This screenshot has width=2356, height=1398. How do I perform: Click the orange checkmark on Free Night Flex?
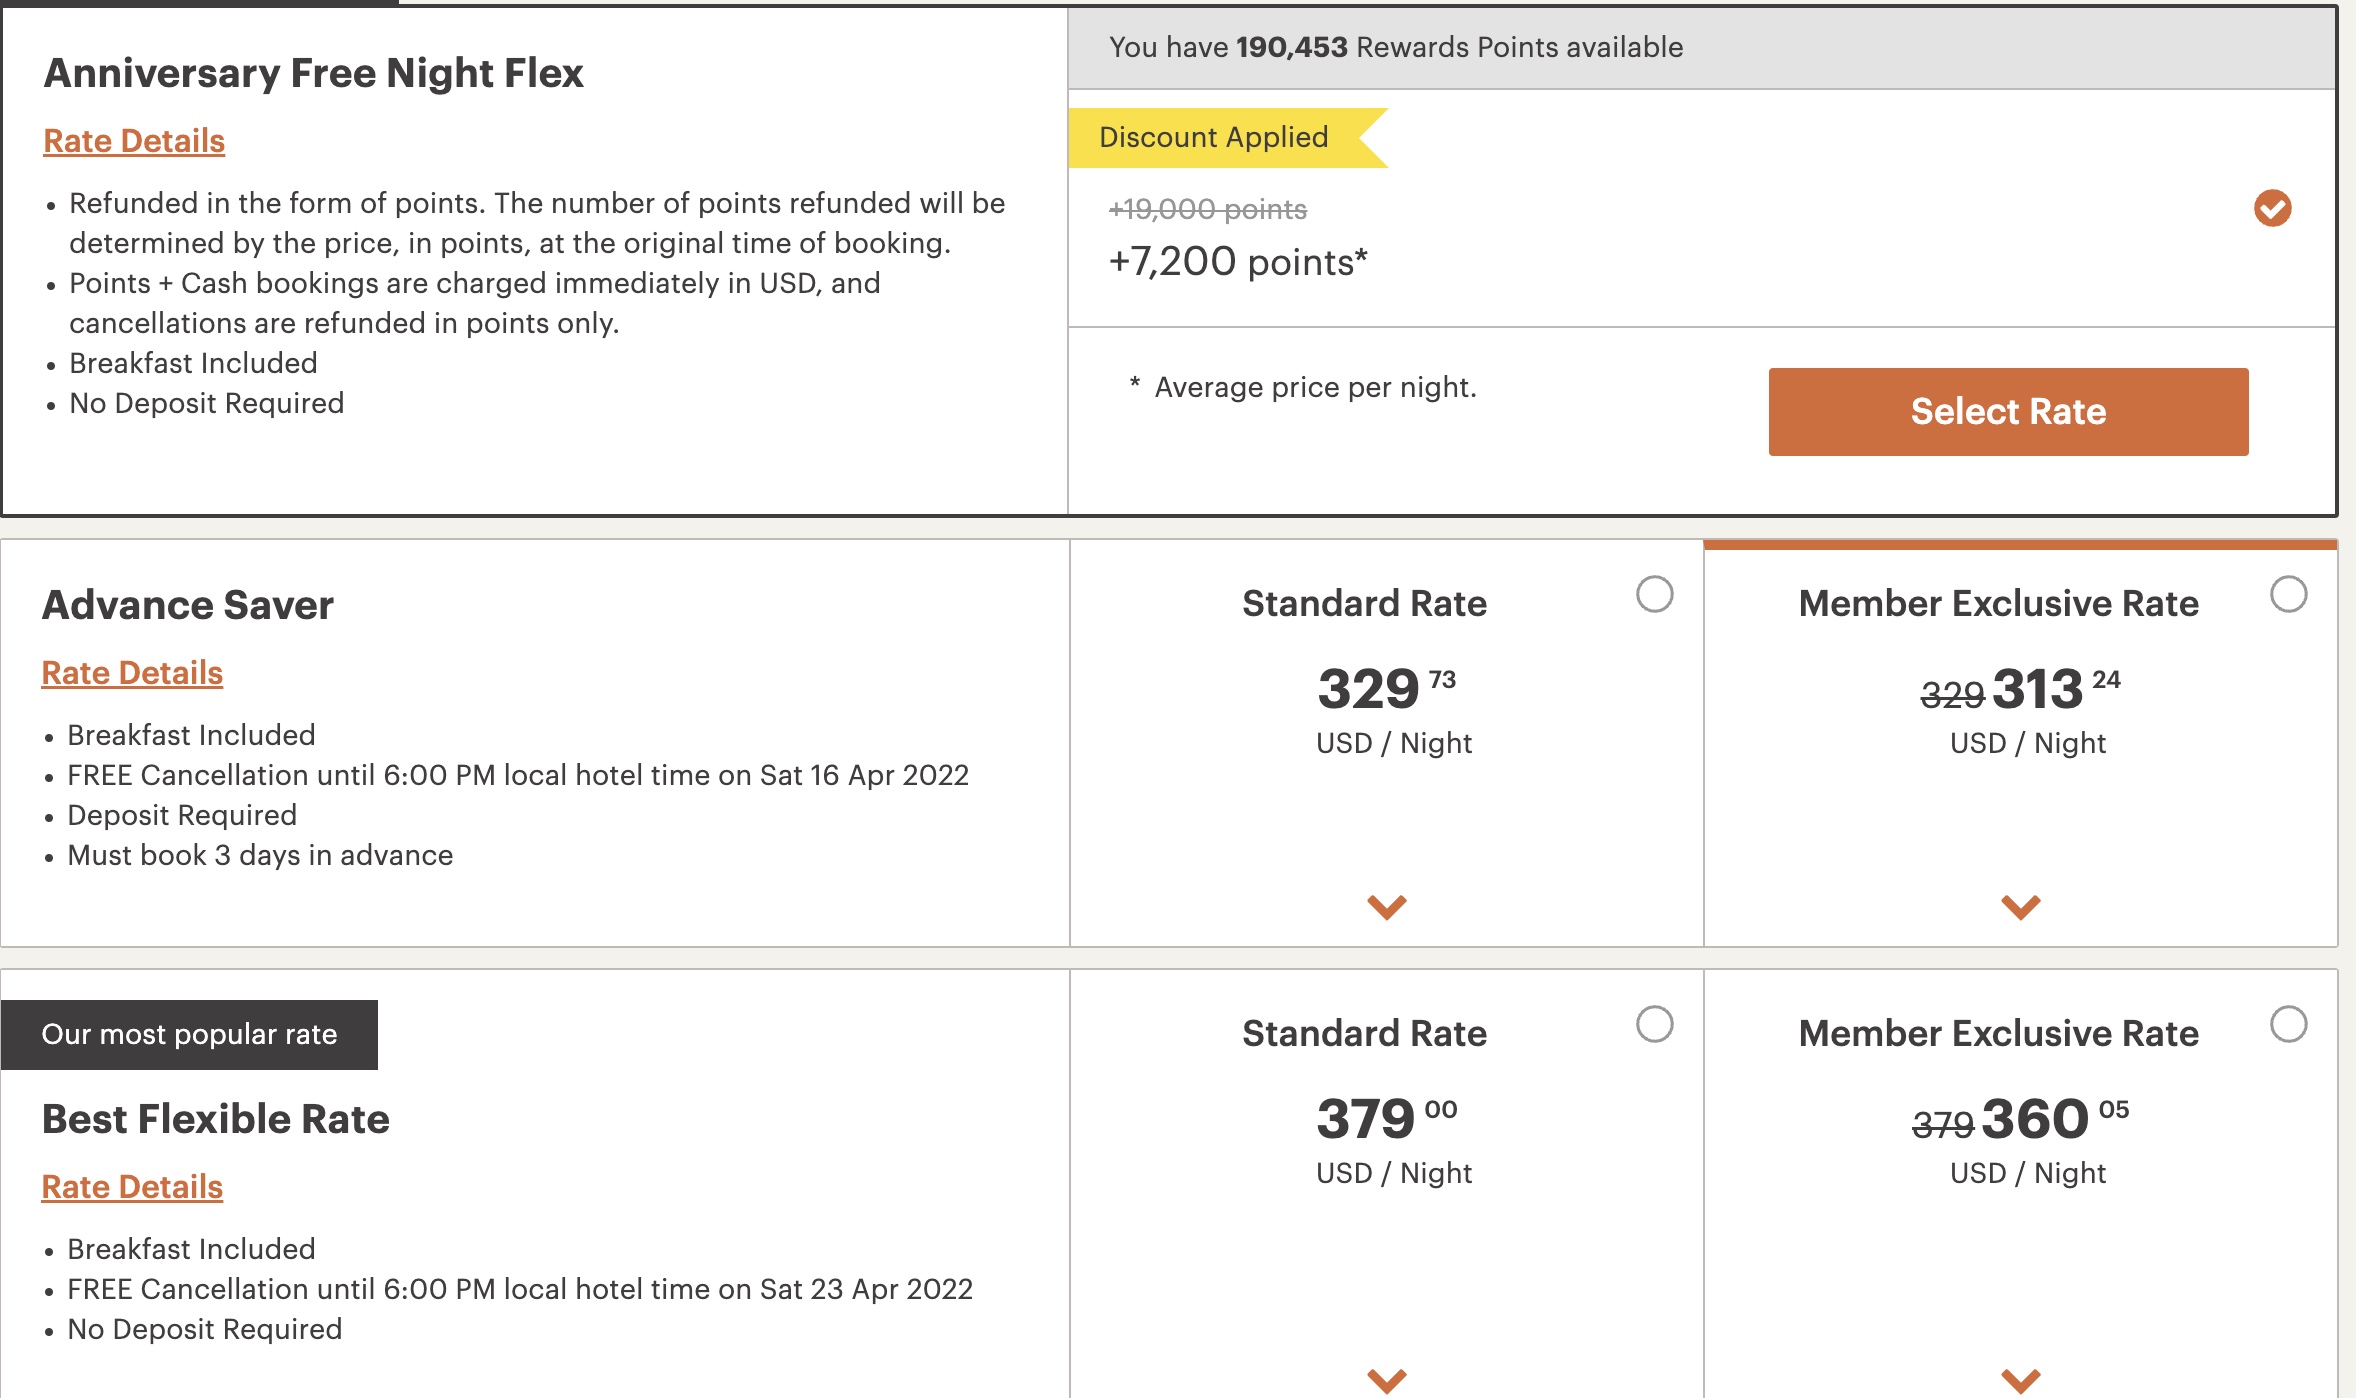[x=2272, y=208]
